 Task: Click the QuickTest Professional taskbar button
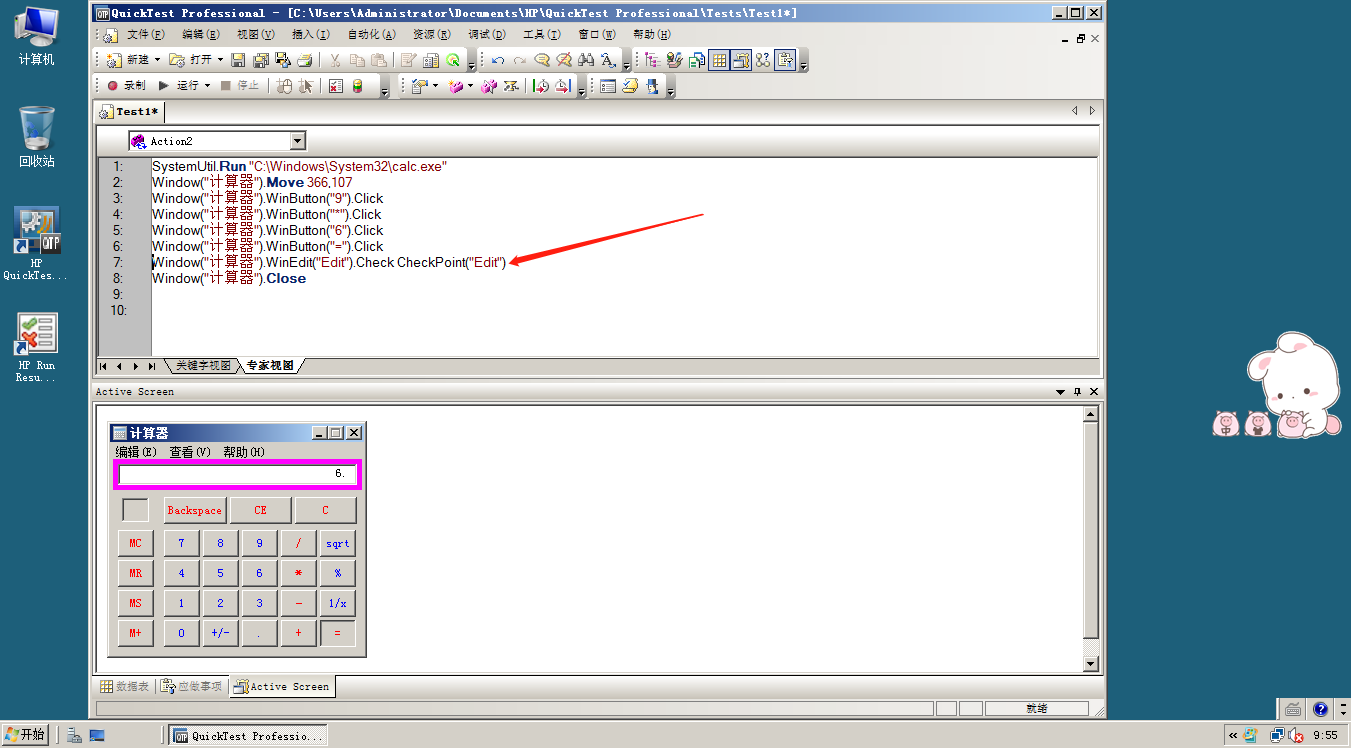click(248, 735)
